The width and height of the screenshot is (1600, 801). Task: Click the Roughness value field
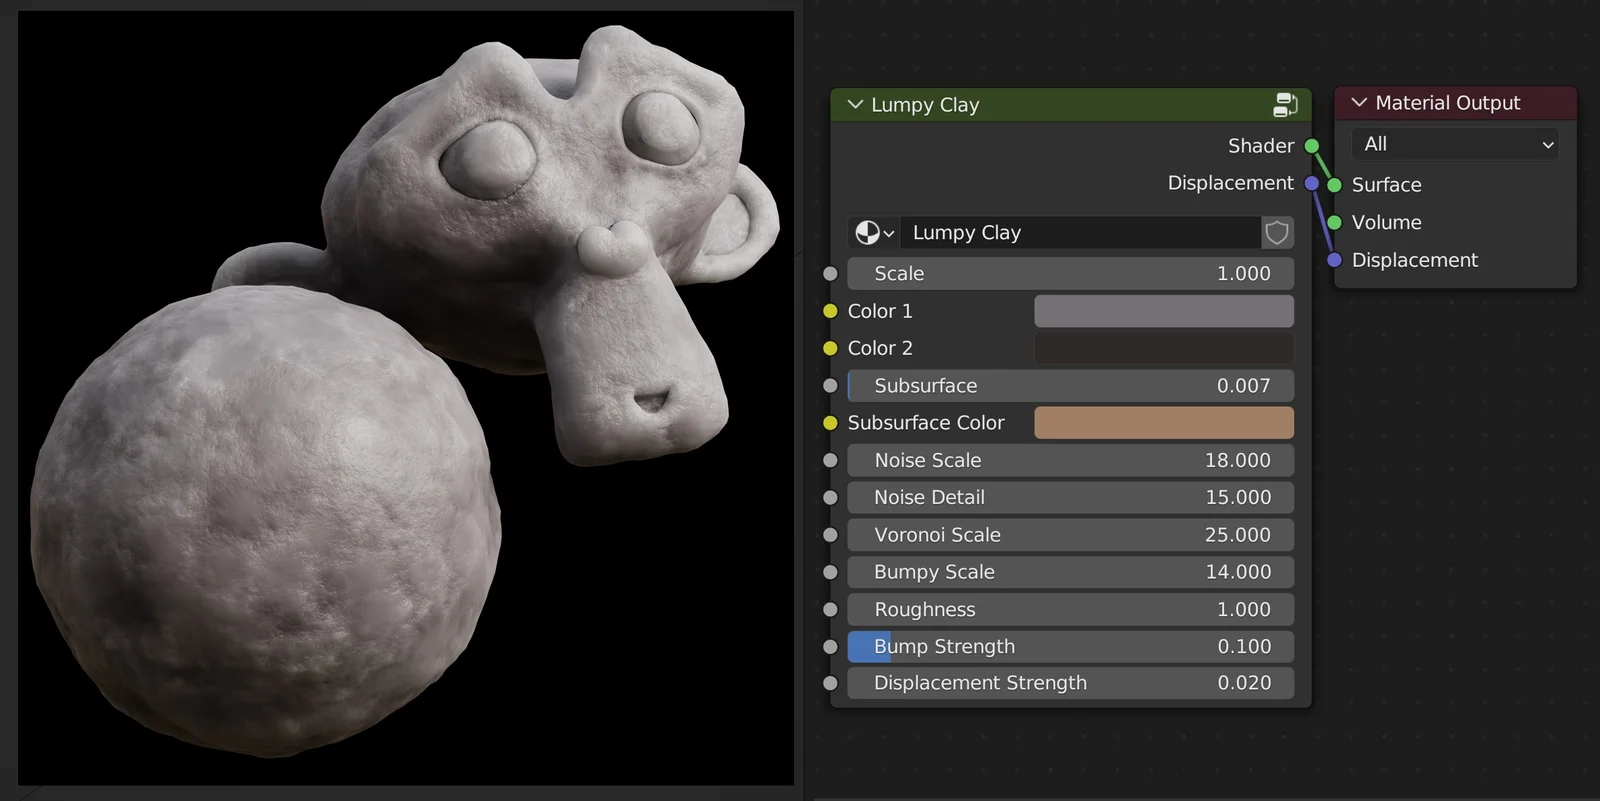pyautogui.click(x=1070, y=609)
